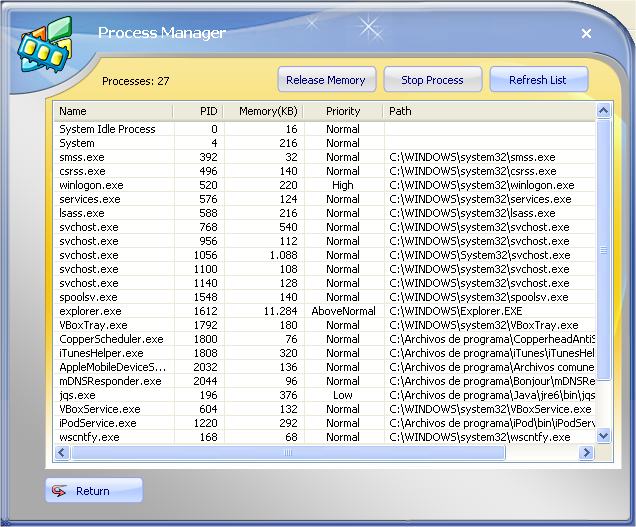Select the iTunesHelper.exe process
636x527 pixels.
pos(324,353)
